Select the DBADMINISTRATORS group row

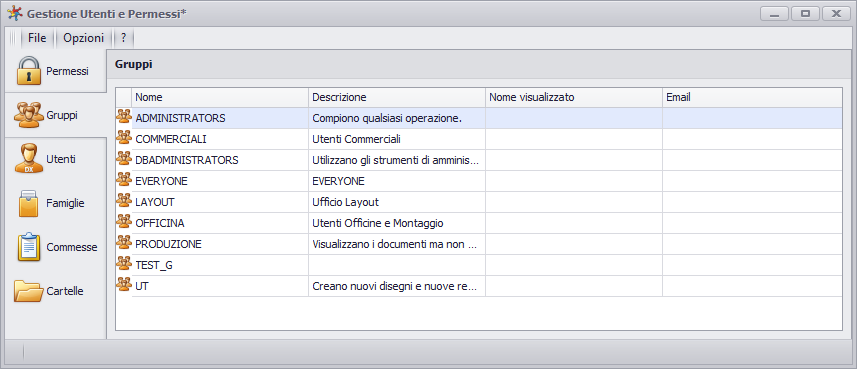(x=479, y=160)
